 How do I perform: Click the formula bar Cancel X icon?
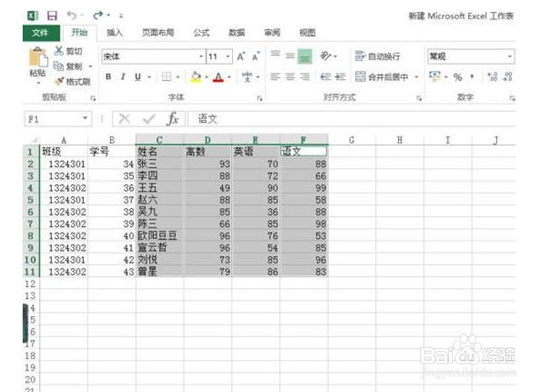click(x=124, y=119)
